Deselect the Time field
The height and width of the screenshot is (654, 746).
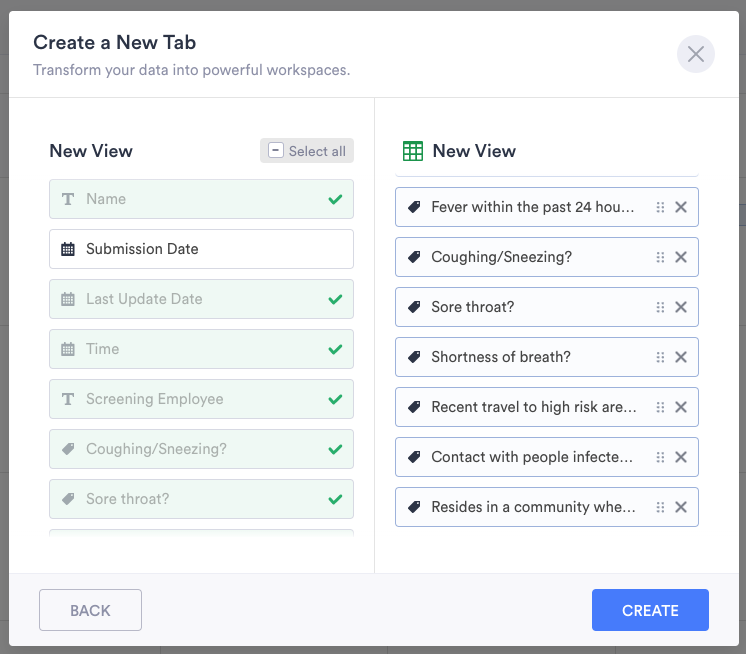[201, 349]
